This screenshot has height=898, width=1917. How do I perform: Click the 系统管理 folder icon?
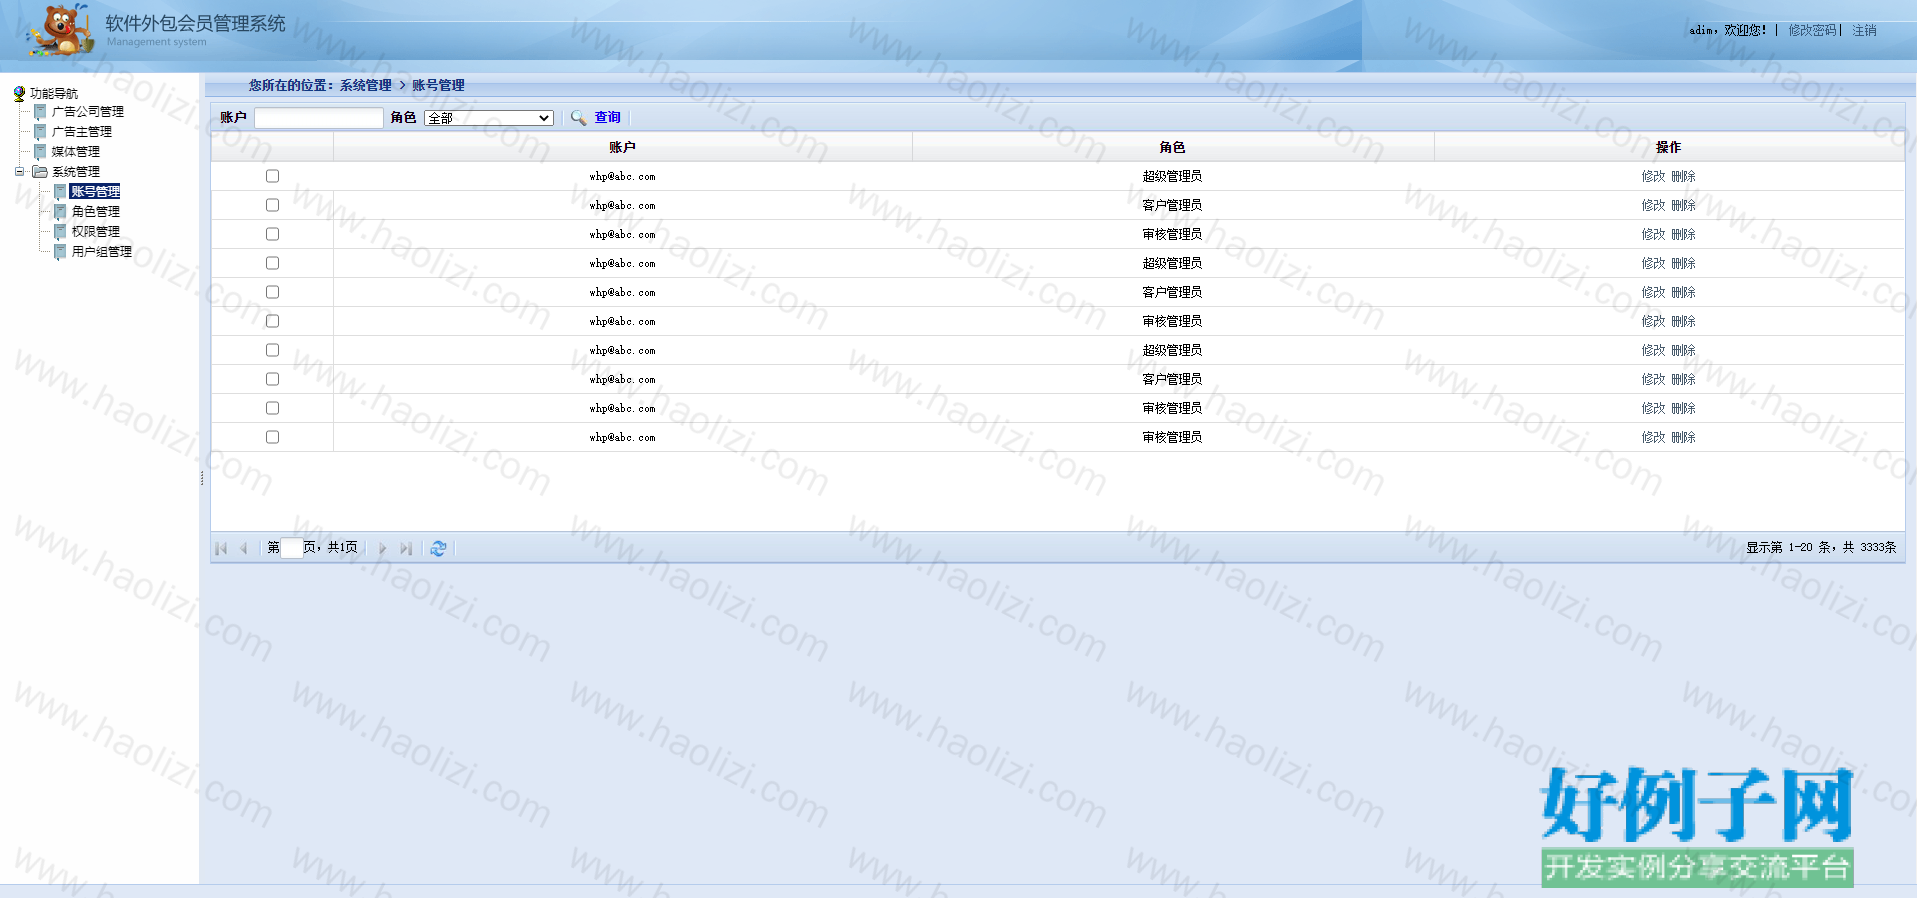[x=40, y=172]
